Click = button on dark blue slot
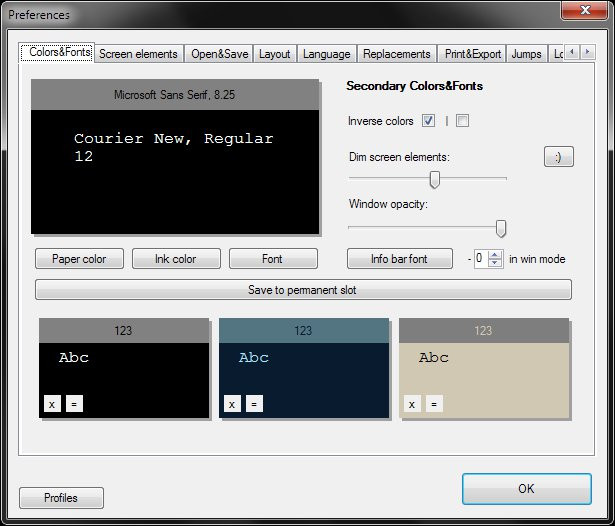The height and width of the screenshot is (526, 615). [254, 404]
